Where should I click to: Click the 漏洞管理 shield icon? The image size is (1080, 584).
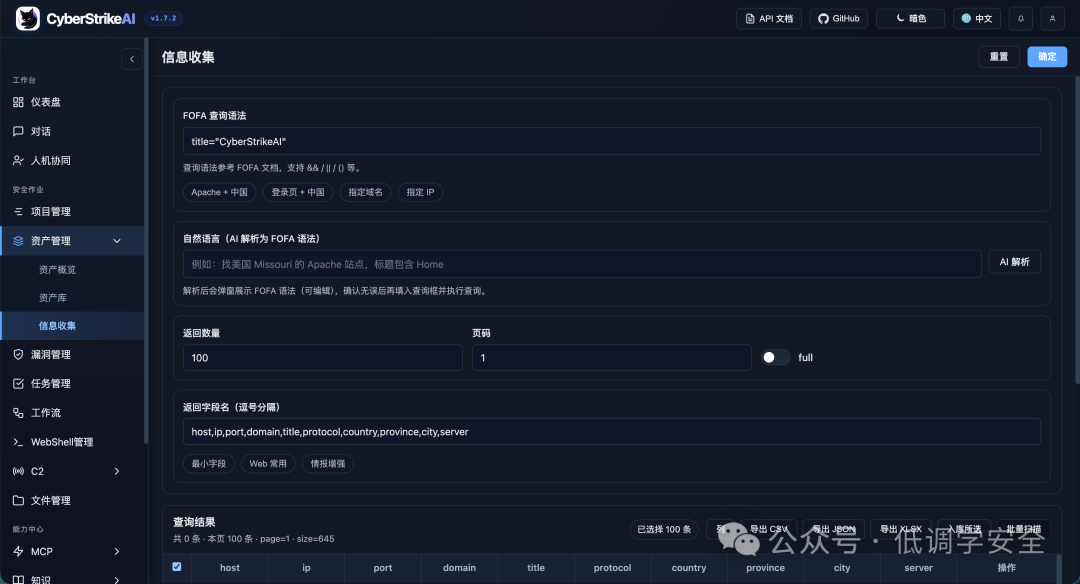tap(18, 354)
